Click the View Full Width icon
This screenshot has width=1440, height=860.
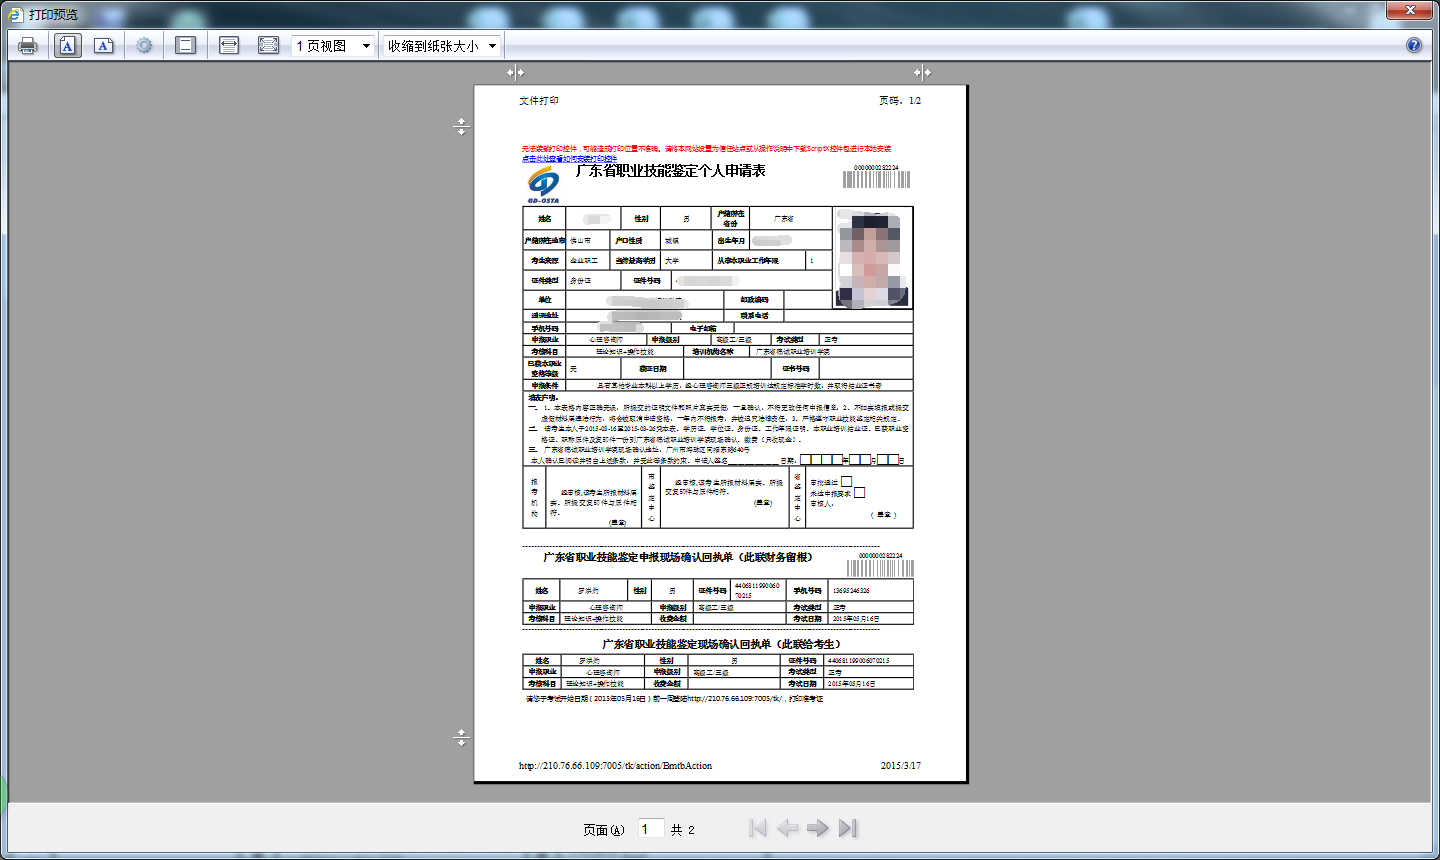(x=229, y=46)
